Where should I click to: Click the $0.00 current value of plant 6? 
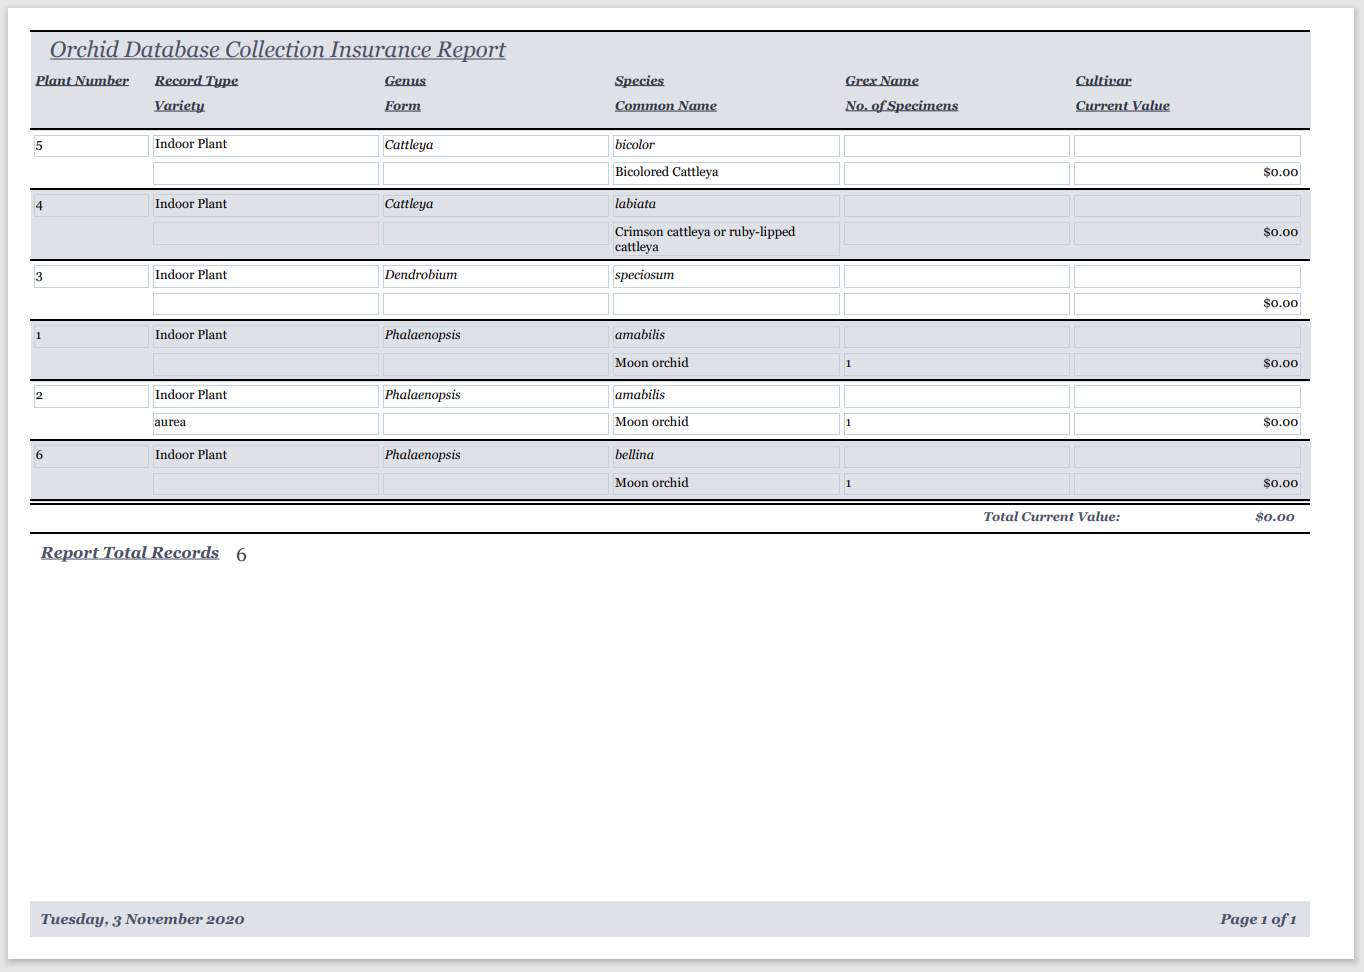(1187, 484)
